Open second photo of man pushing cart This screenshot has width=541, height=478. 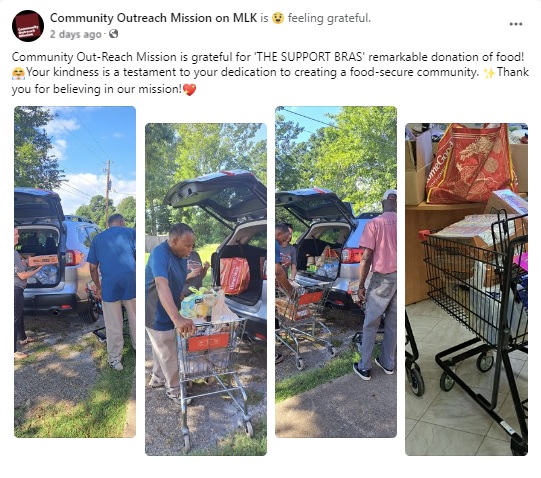(x=206, y=289)
